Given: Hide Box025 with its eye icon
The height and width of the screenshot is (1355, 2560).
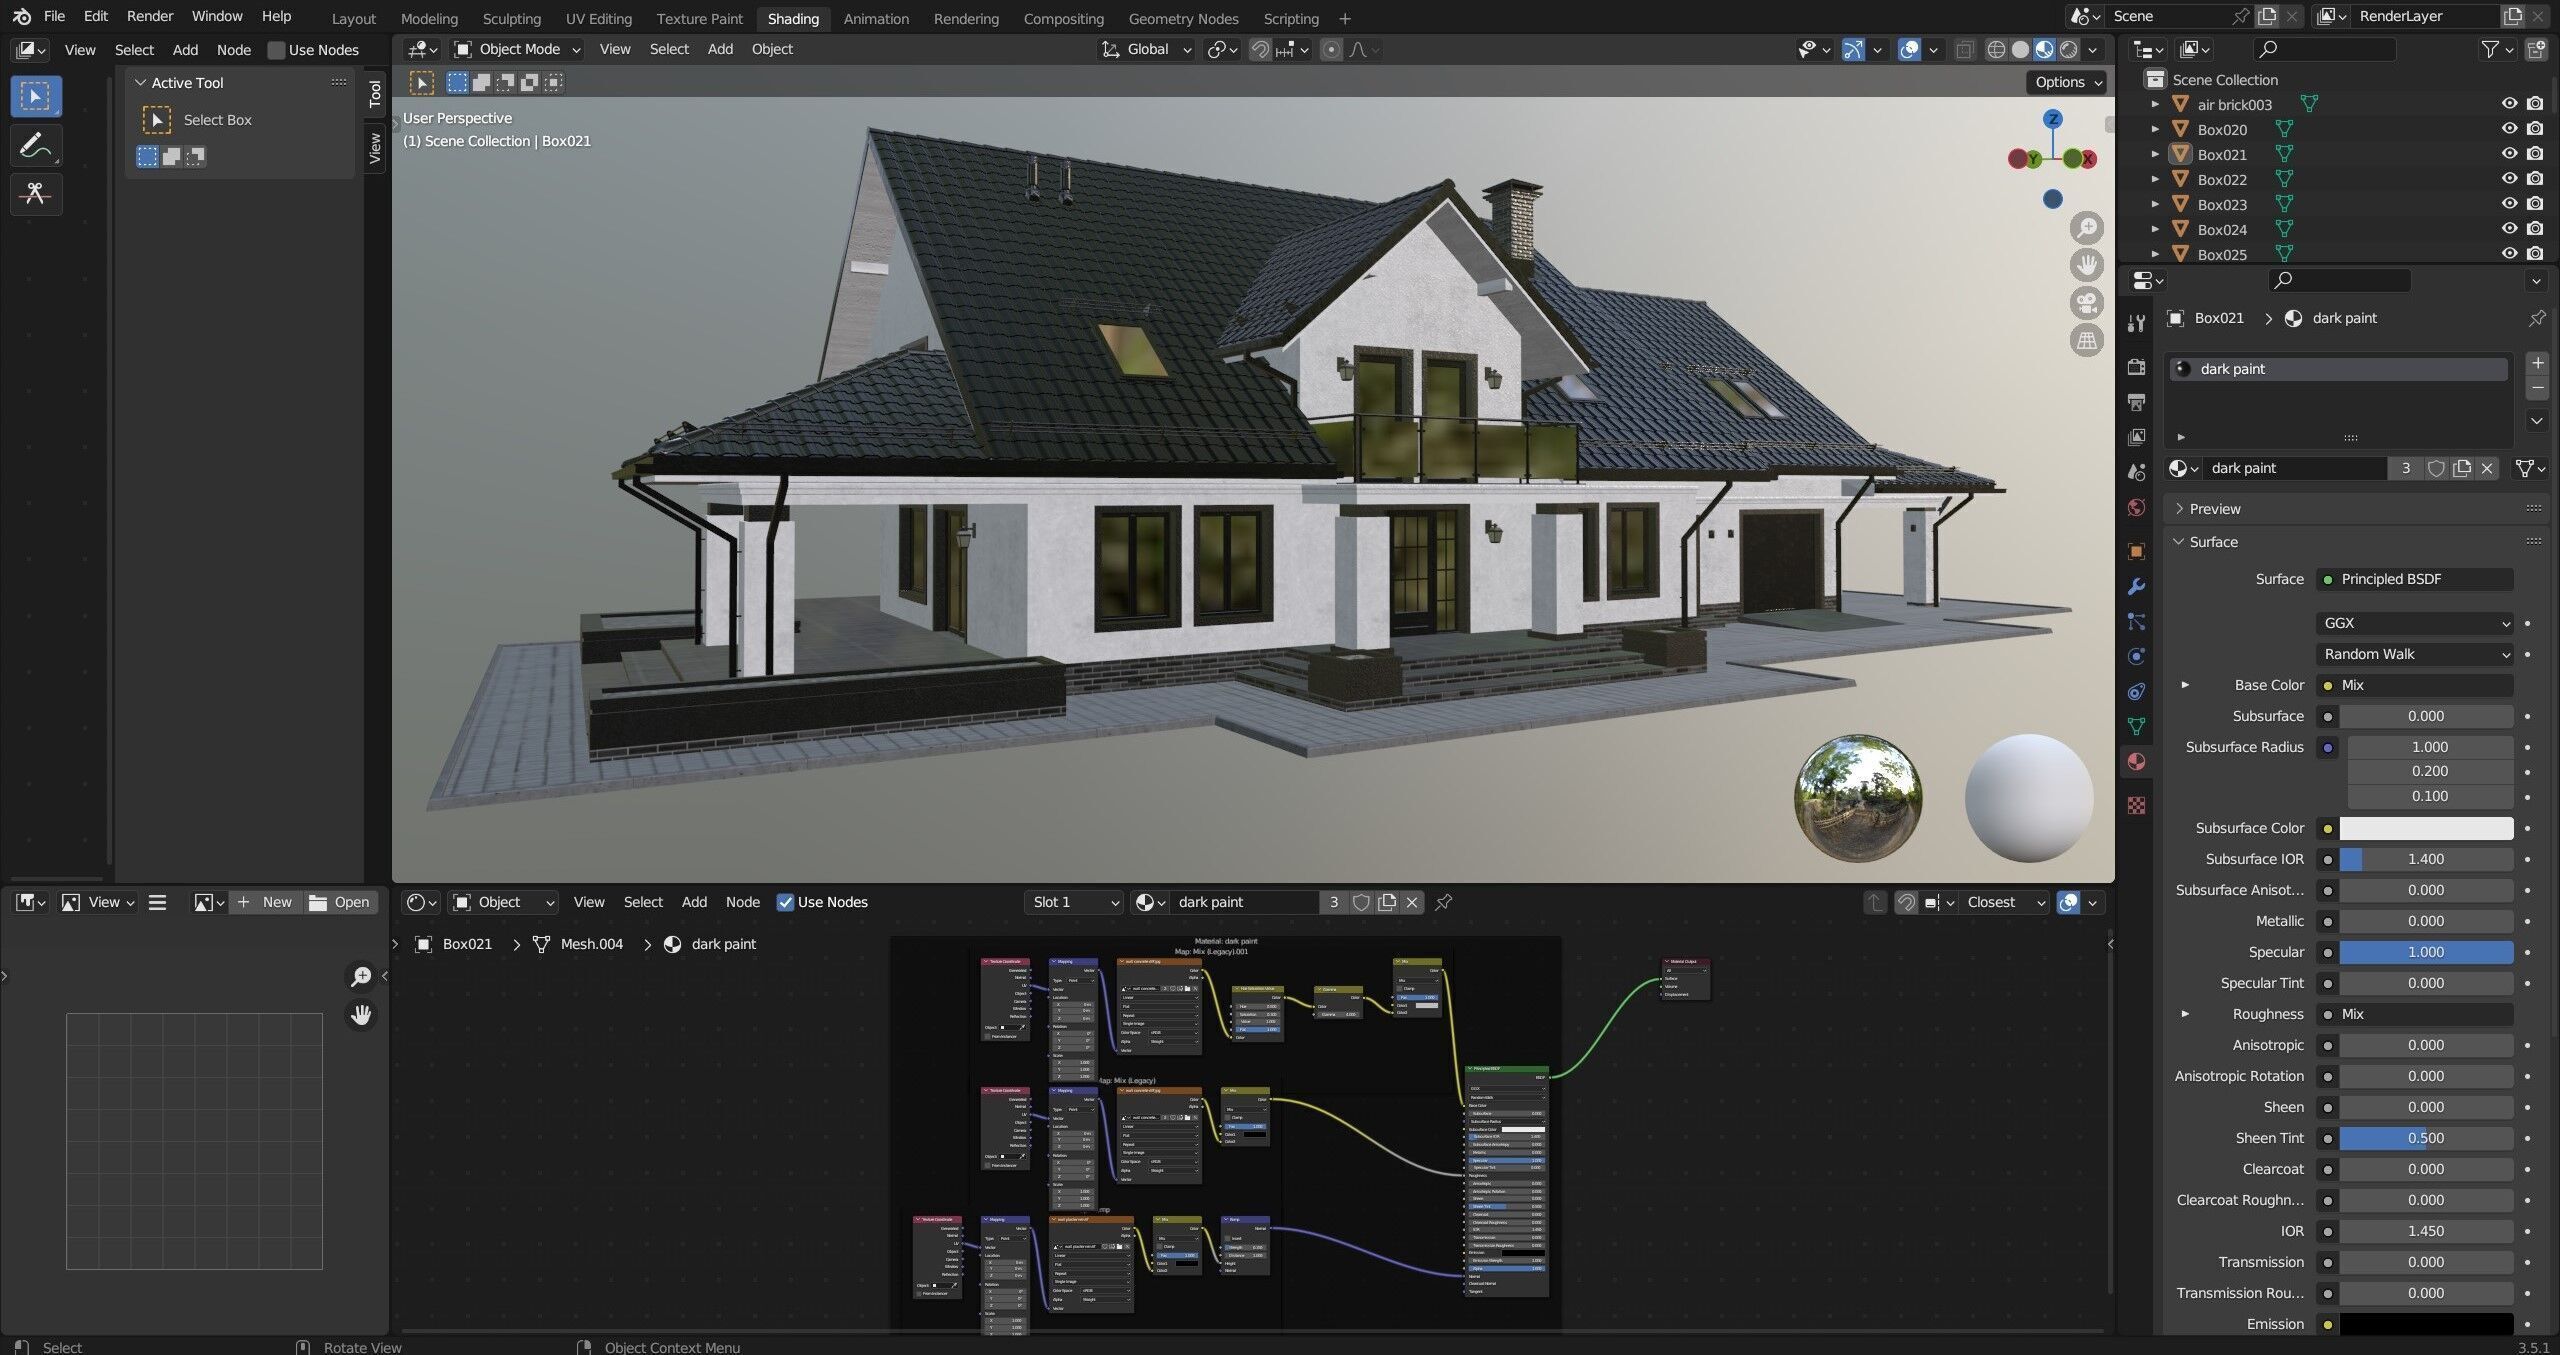Looking at the screenshot, I should (2509, 254).
